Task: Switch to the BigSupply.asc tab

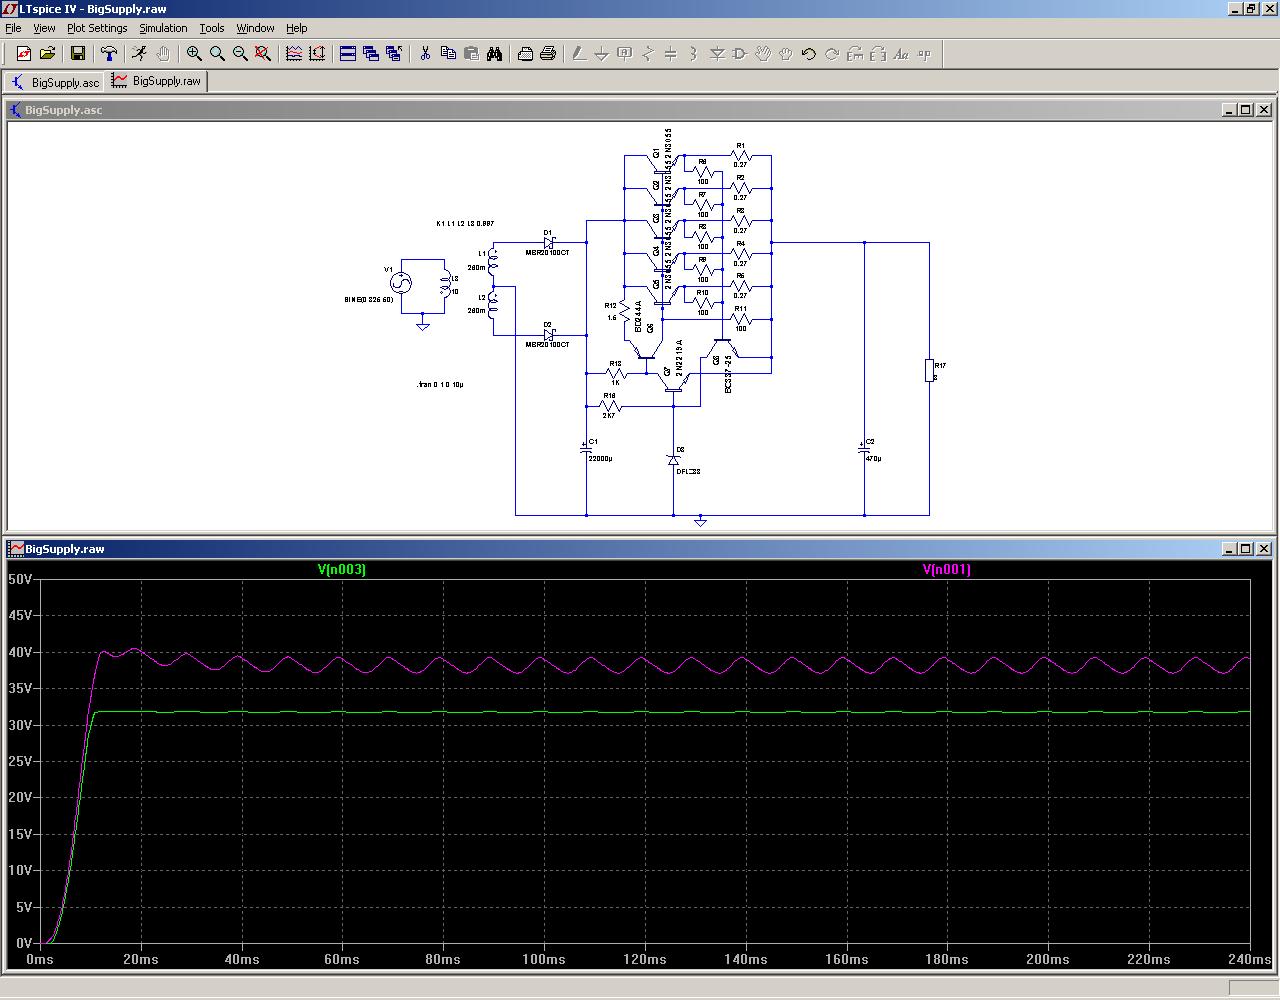Action: point(55,82)
